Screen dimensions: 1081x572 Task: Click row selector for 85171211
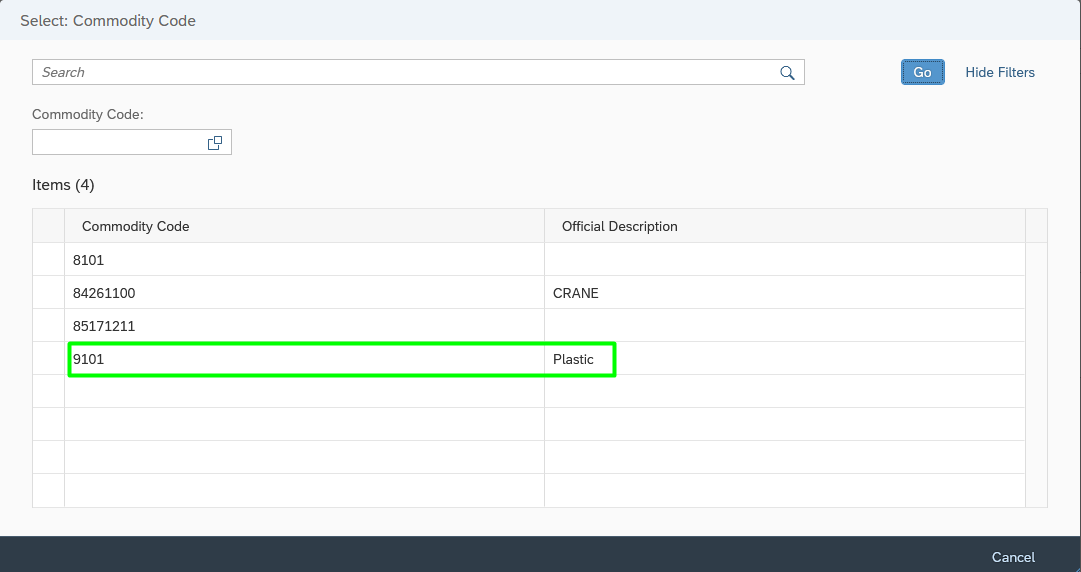tap(48, 325)
